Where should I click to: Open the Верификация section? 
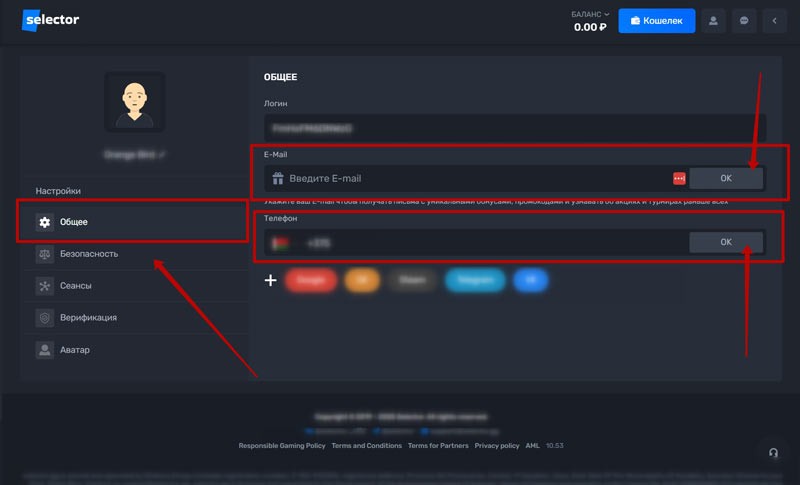pos(88,318)
